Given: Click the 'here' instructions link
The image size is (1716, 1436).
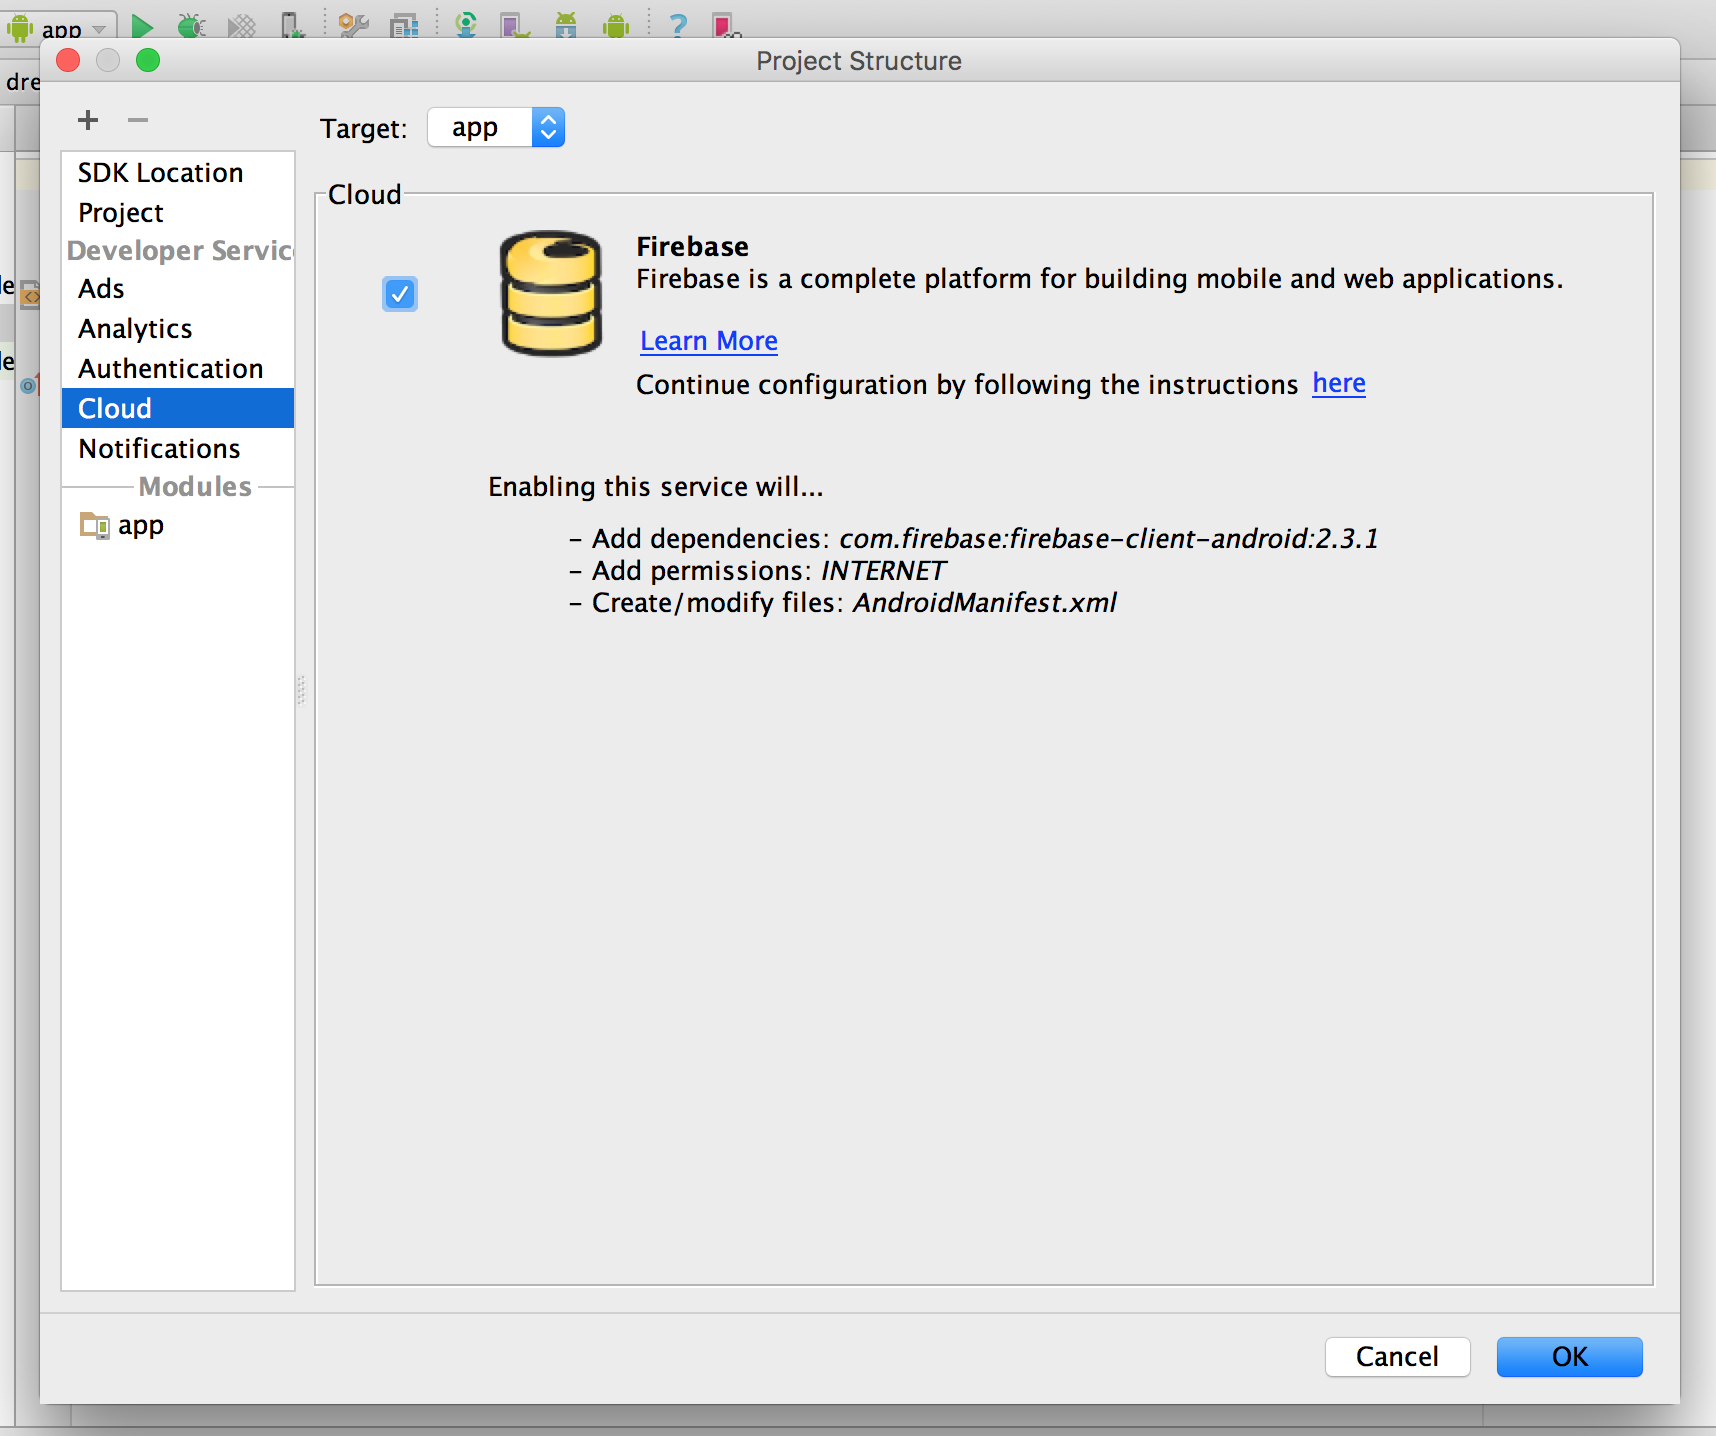Looking at the screenshot, I should 1338,384.
